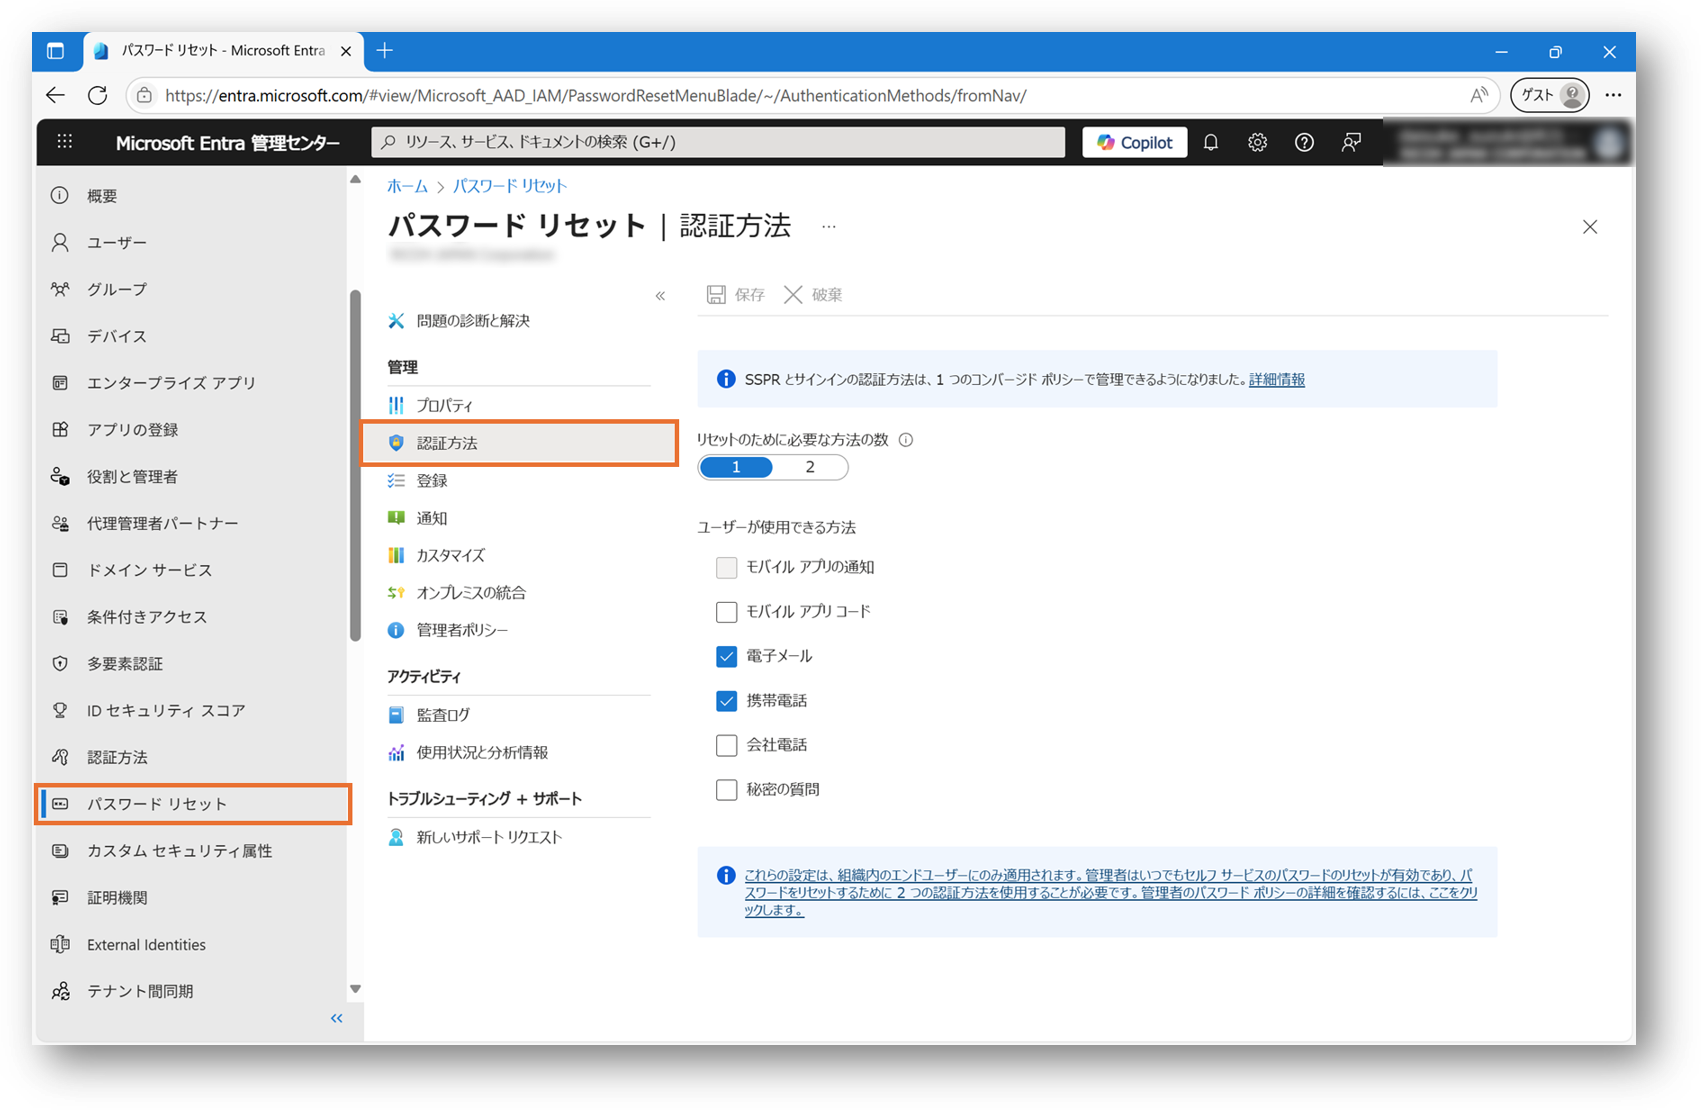Click info icon next to required methods count

[906, 440]
